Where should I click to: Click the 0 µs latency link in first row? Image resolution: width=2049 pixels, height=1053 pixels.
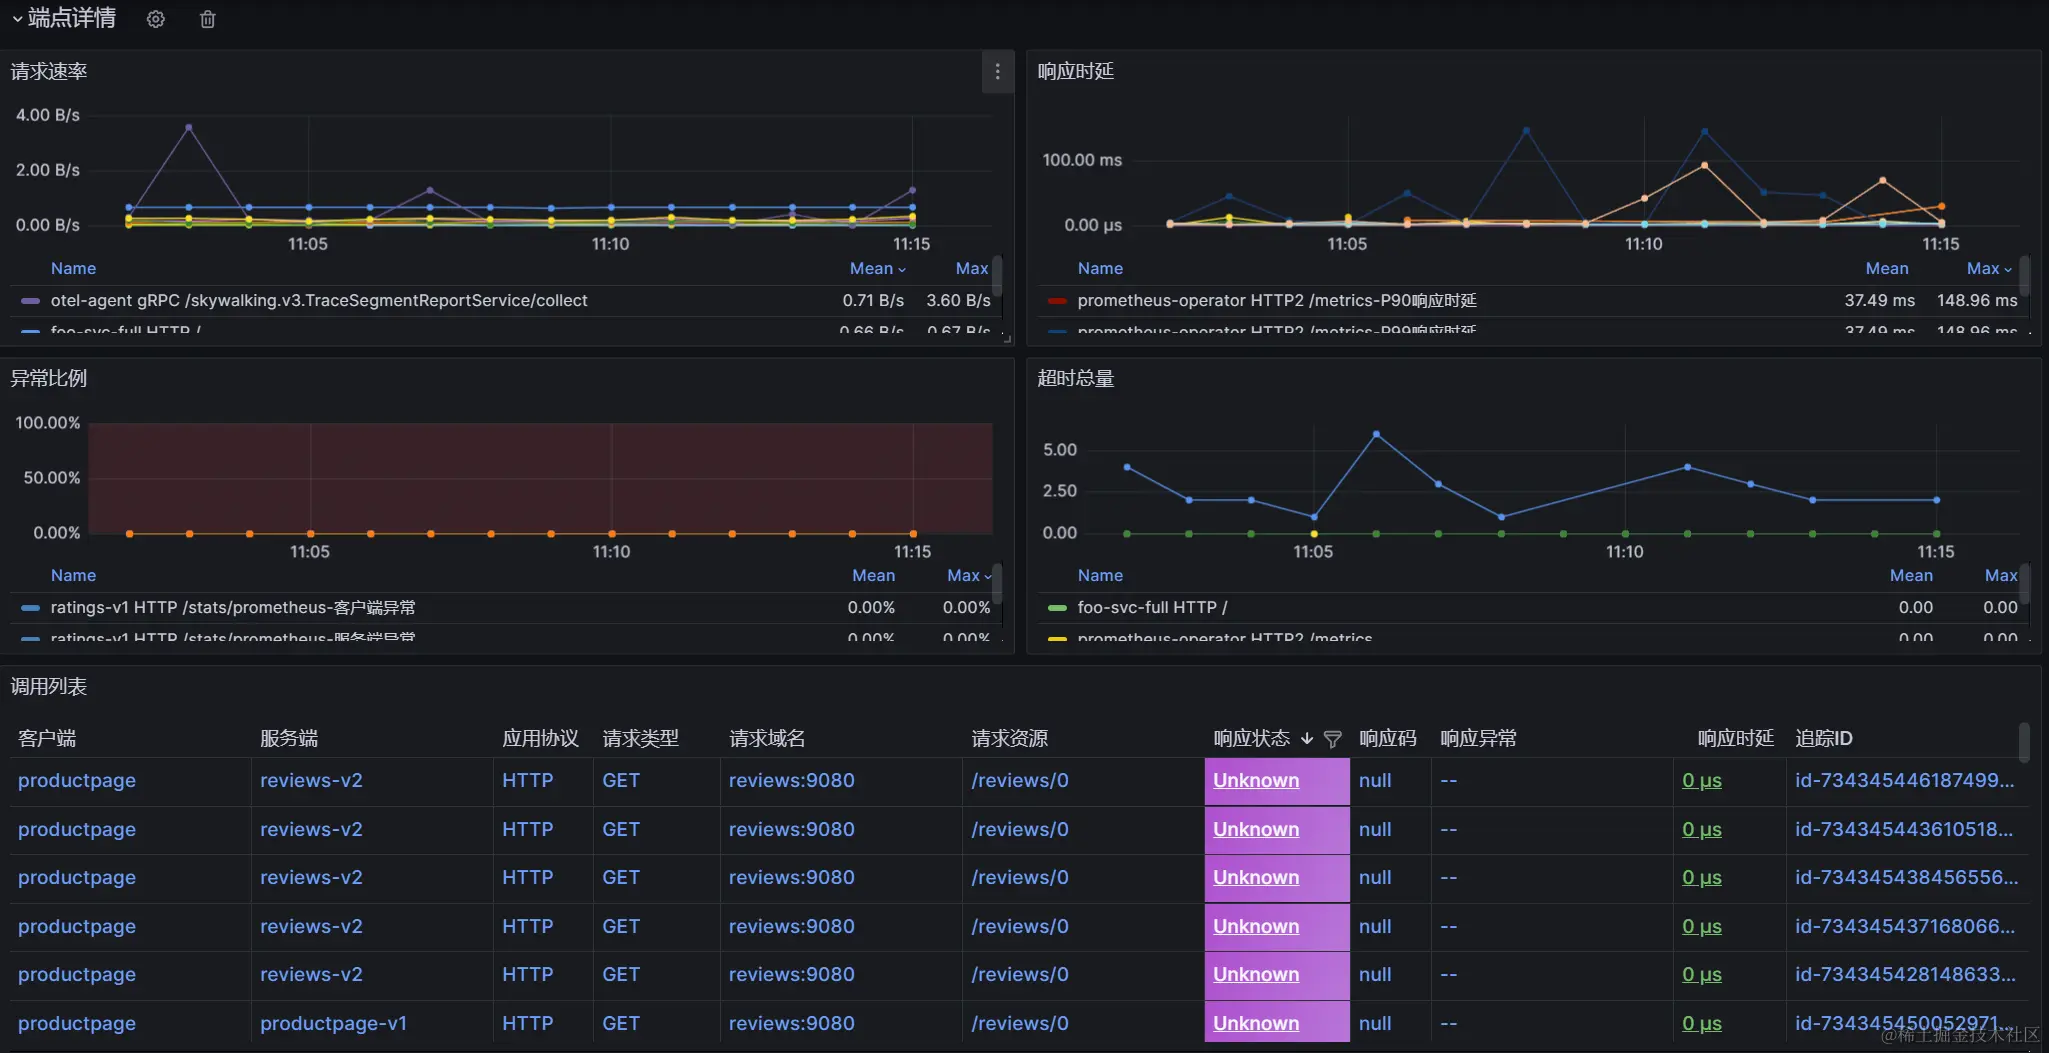click(x=1702, y=780)
